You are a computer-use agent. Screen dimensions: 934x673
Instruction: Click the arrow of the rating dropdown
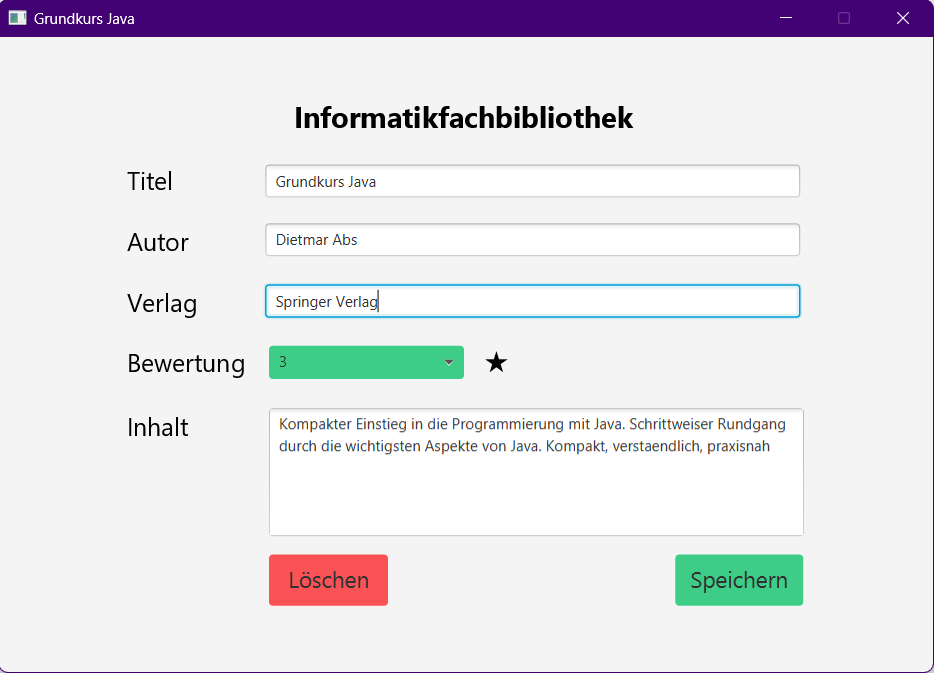coord(449,363)
